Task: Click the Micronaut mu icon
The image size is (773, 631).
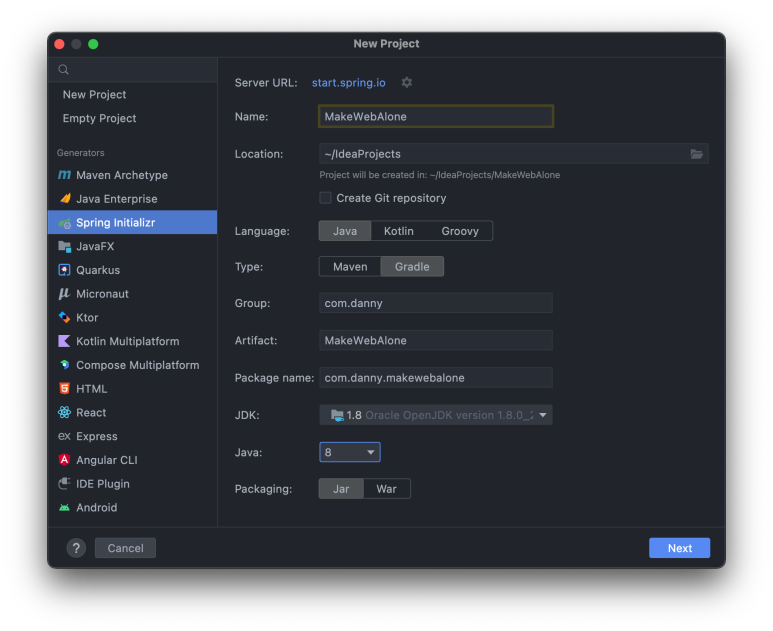Action: click(x=65, y=294)
